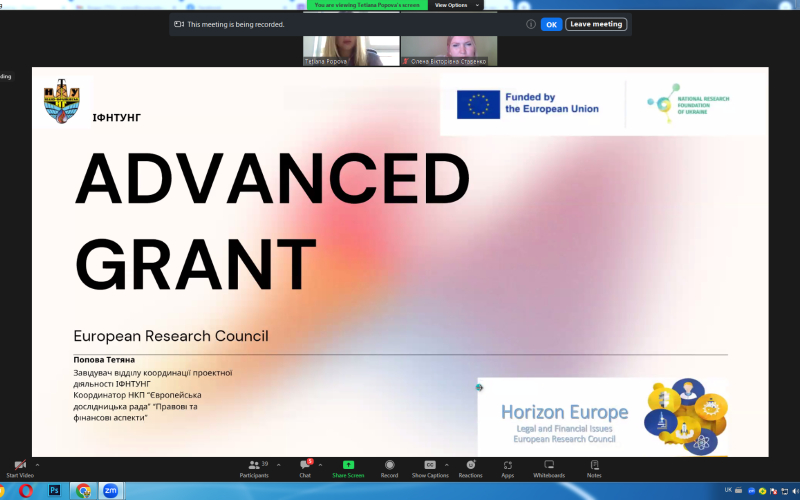800x500 pixels.
Task: Click 'European Research Council' subtitle text
Action: click(x=171, y=336)
